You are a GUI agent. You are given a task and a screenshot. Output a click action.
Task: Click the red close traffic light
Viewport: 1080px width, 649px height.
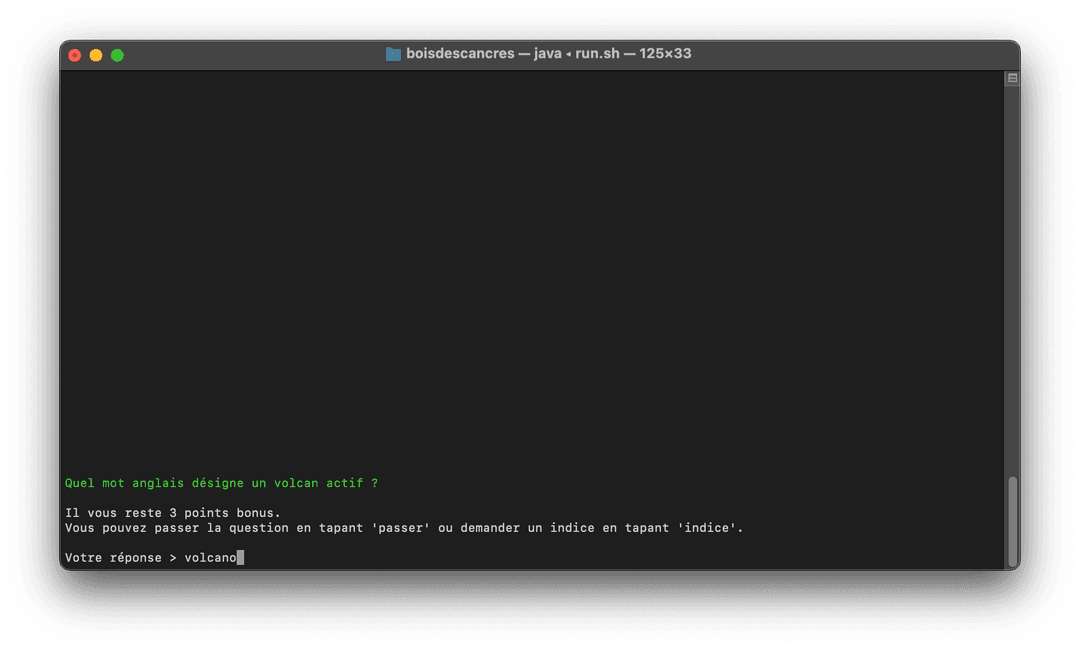(x=75, y=55)
